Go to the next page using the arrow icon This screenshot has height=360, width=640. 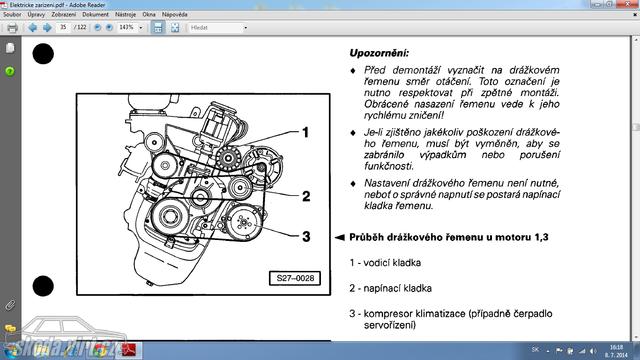[47, 27]
